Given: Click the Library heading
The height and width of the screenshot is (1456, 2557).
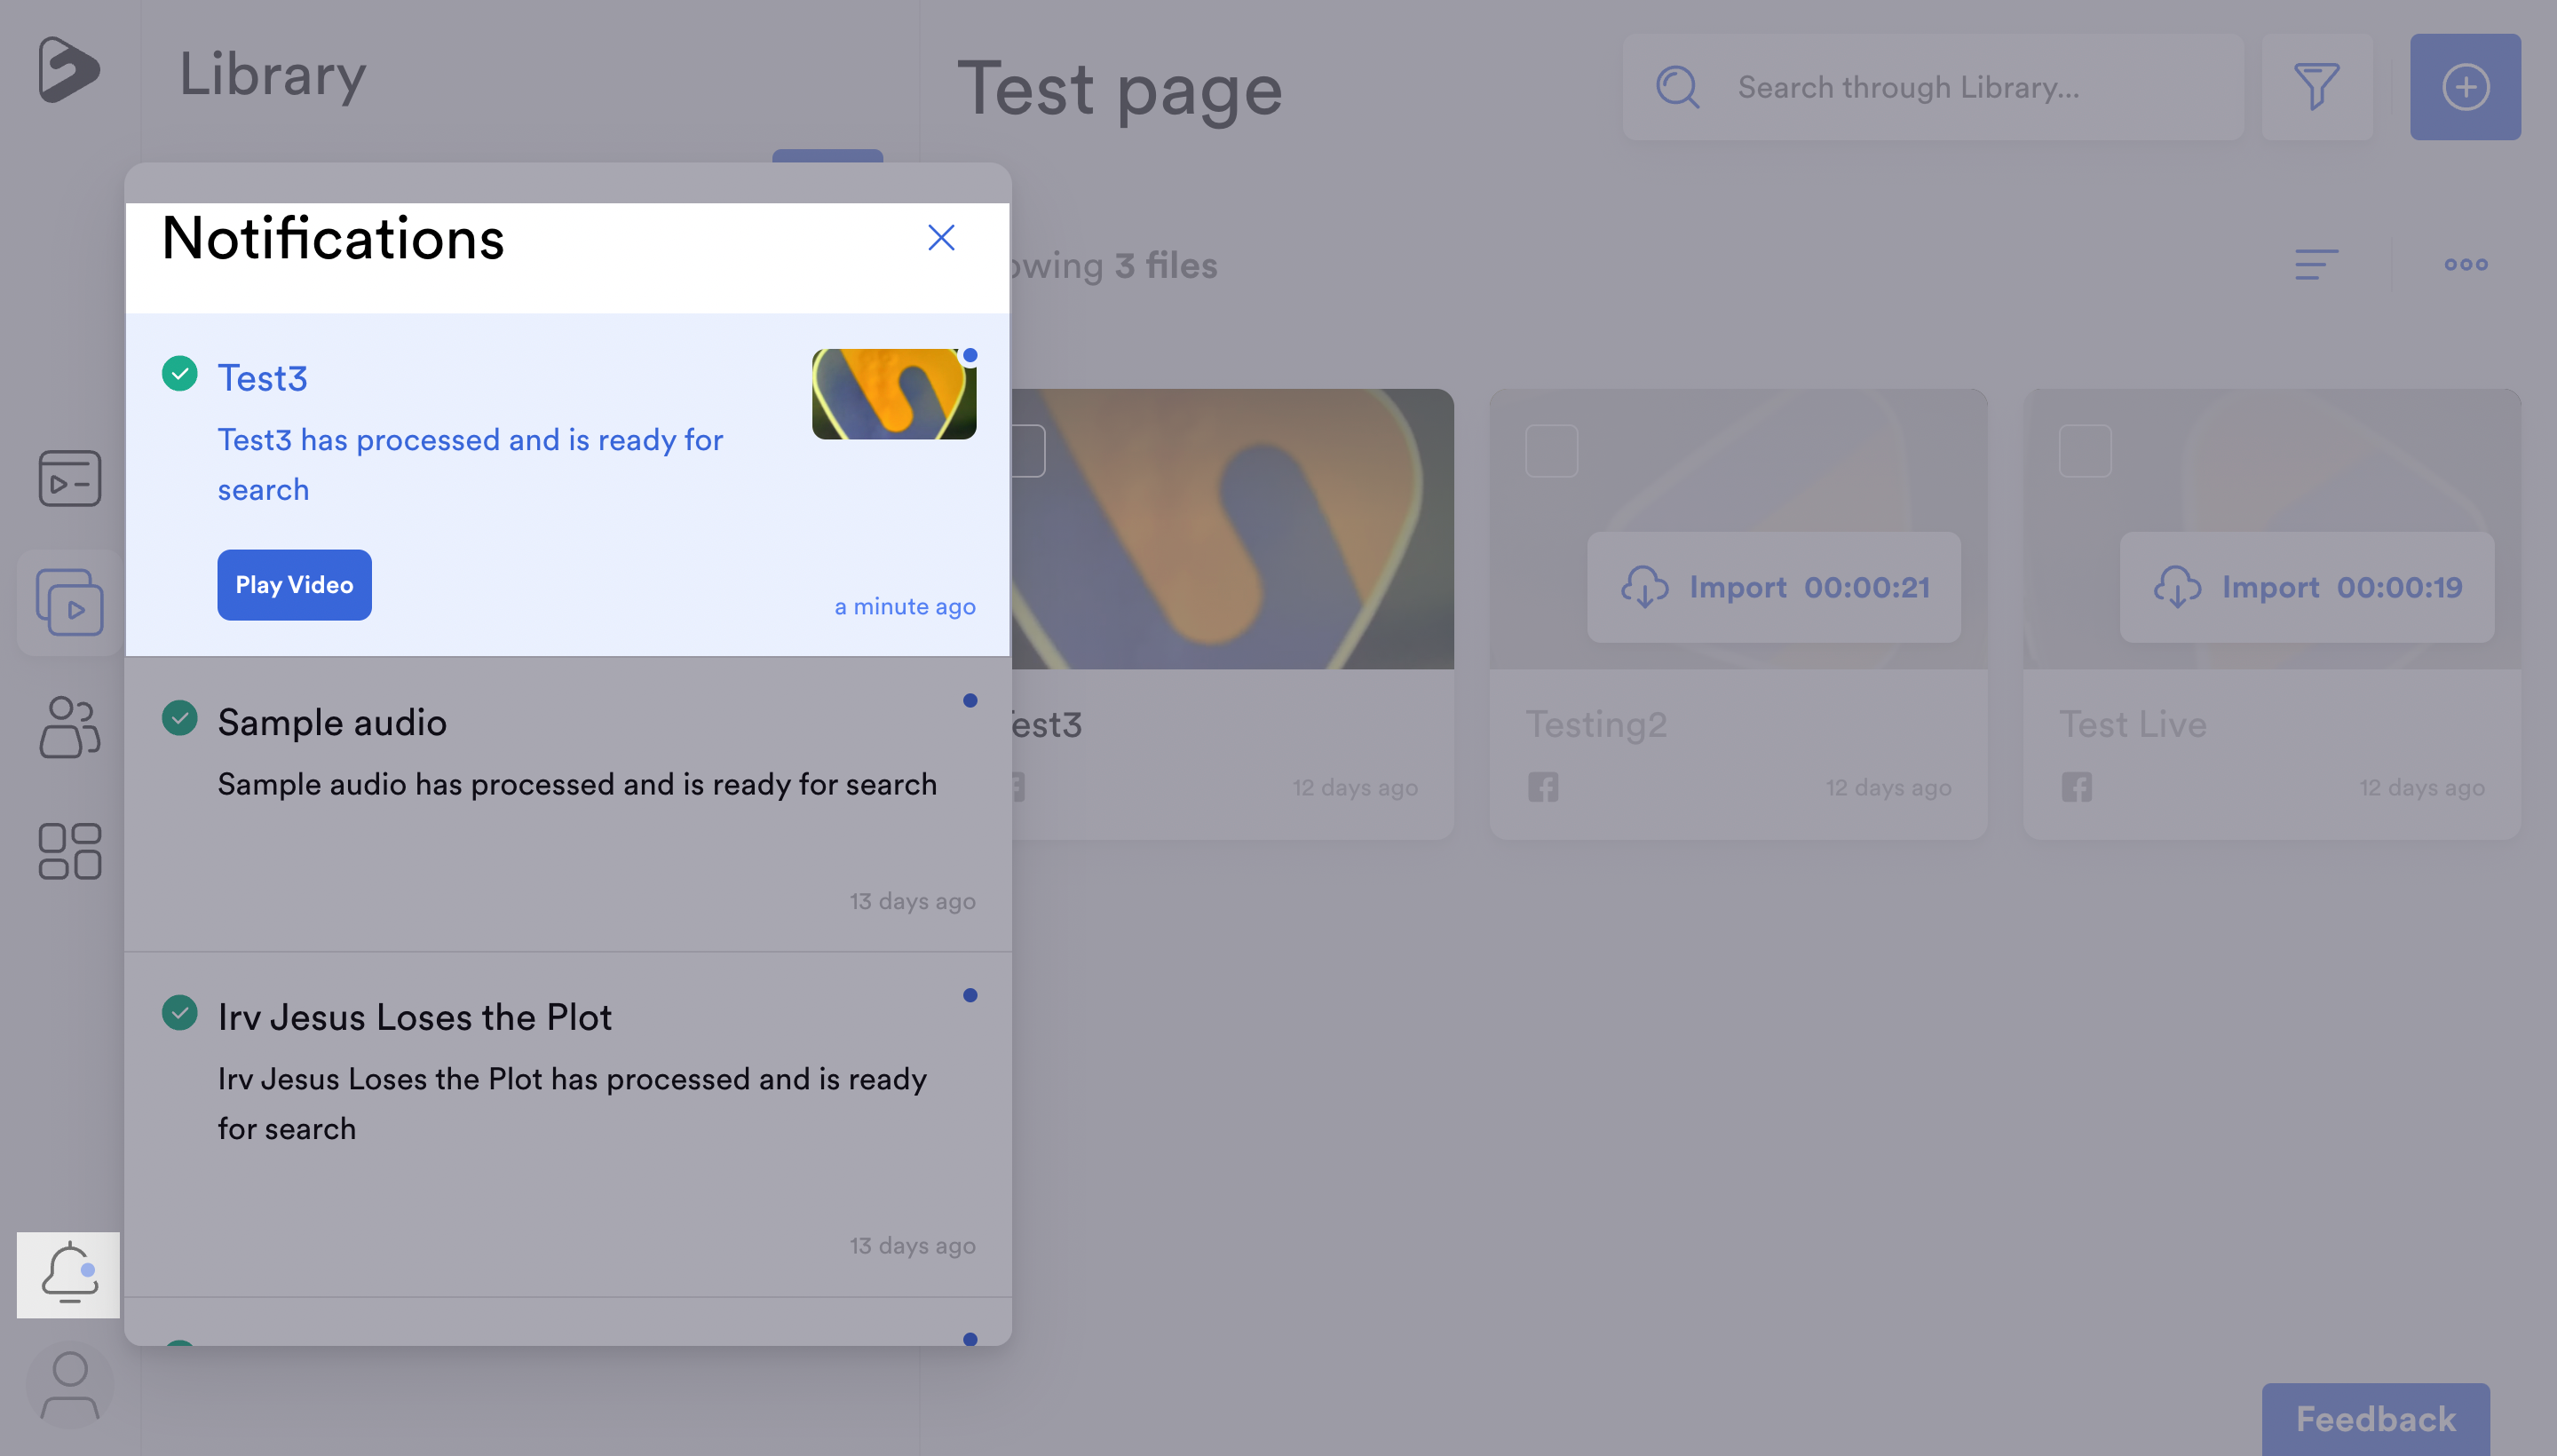Looking at the screenshot, I should [272, 76].
